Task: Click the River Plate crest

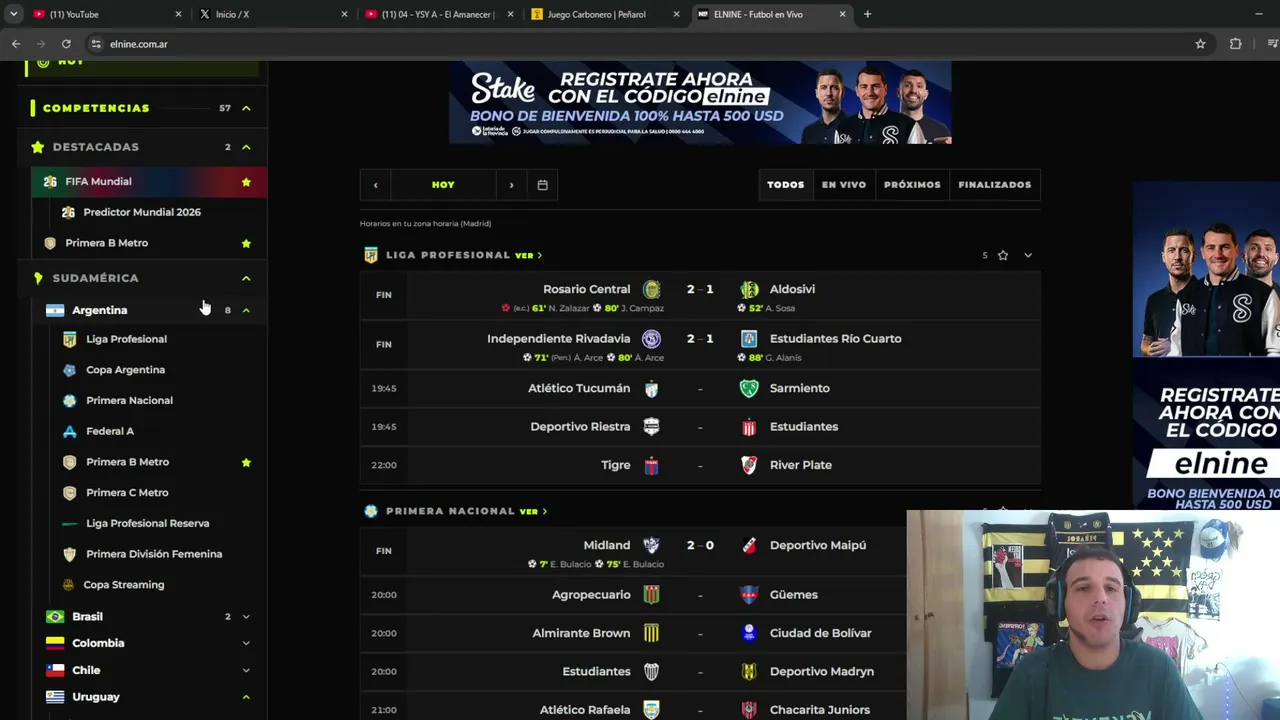Action: coord(749,465)
